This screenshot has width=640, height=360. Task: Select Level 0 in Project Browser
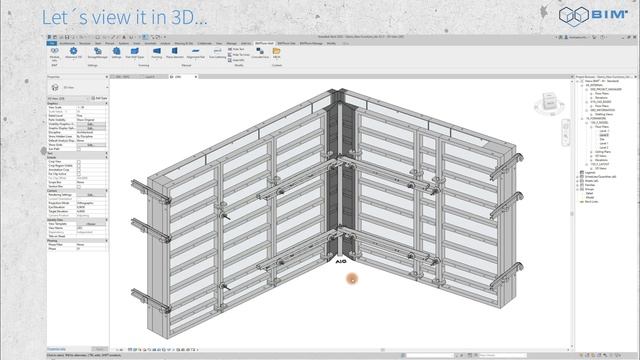pyautogui.click(x=604, y=135)
